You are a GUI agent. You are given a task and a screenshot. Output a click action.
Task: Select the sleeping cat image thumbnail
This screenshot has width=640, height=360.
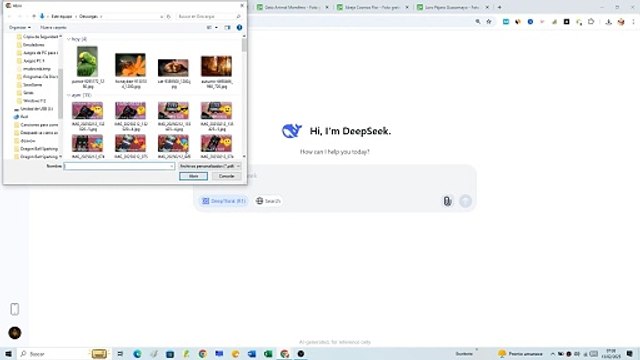[173, 68]
